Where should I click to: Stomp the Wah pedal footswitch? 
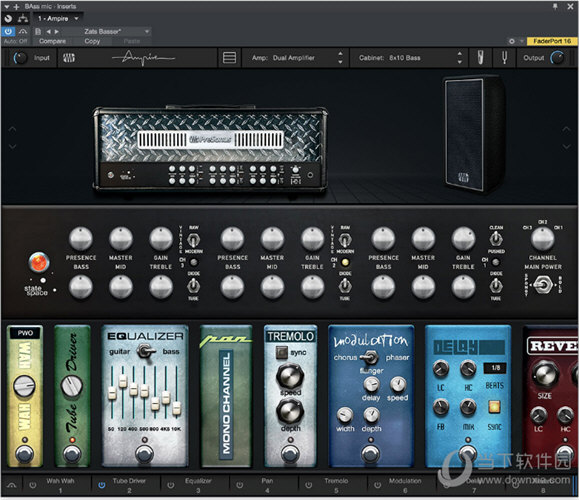24,453
